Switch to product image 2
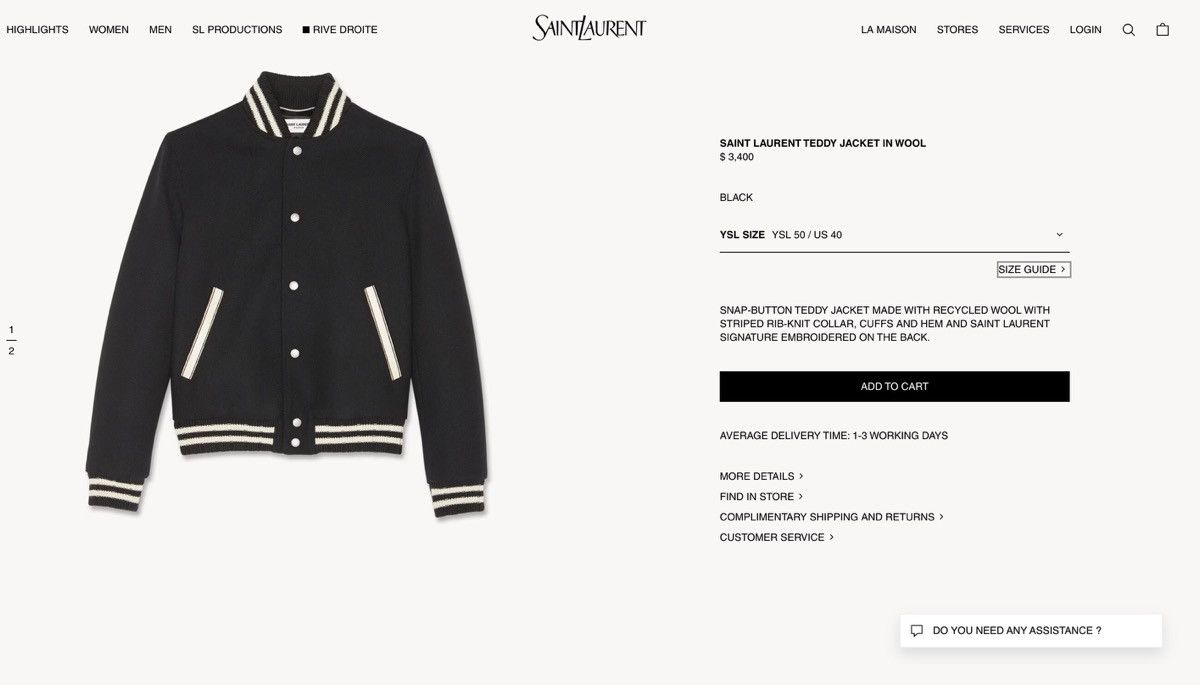The height and width of the screenshot is (685, 1200). click(x=11, y=351)
